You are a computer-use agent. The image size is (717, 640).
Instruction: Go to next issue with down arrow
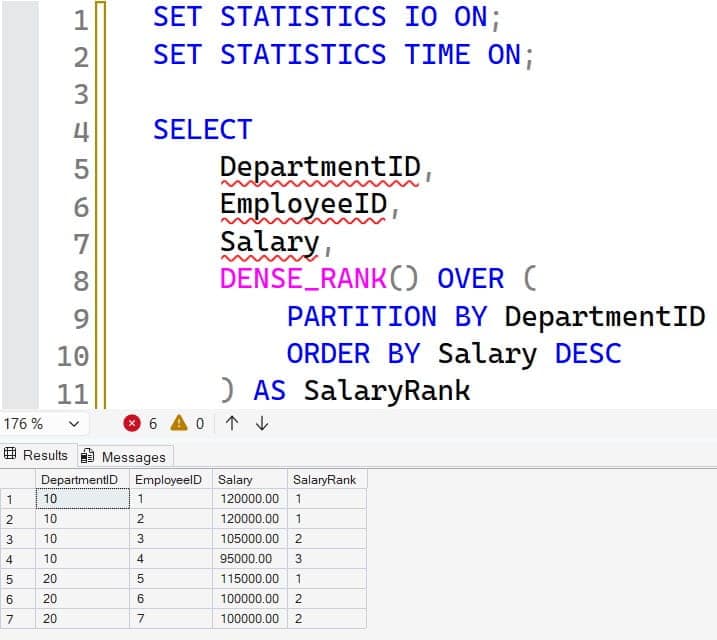[262, 423]
